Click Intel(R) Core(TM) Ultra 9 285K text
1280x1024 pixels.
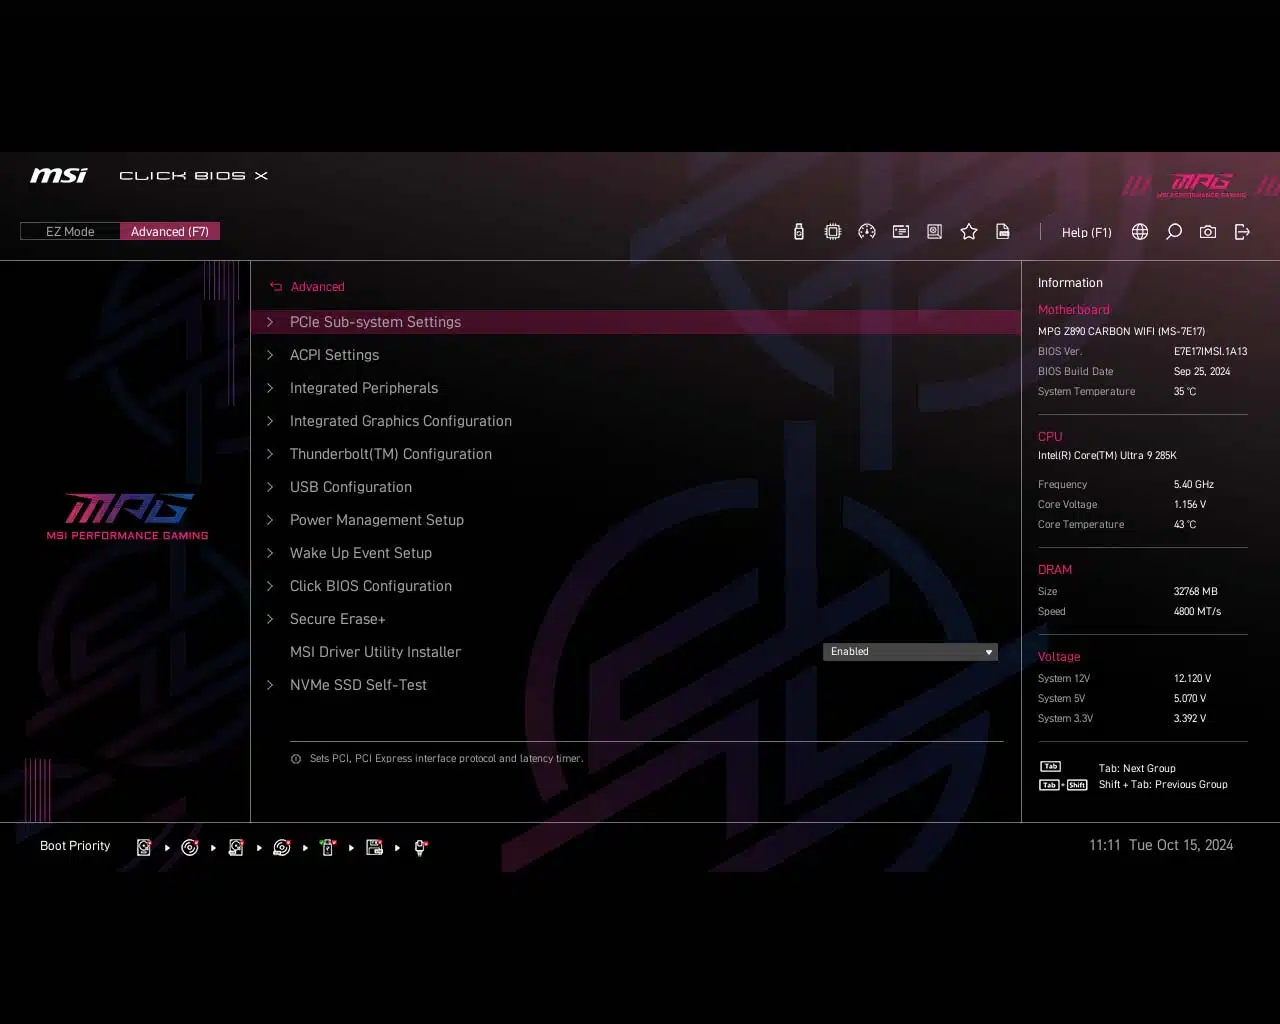1107,456
